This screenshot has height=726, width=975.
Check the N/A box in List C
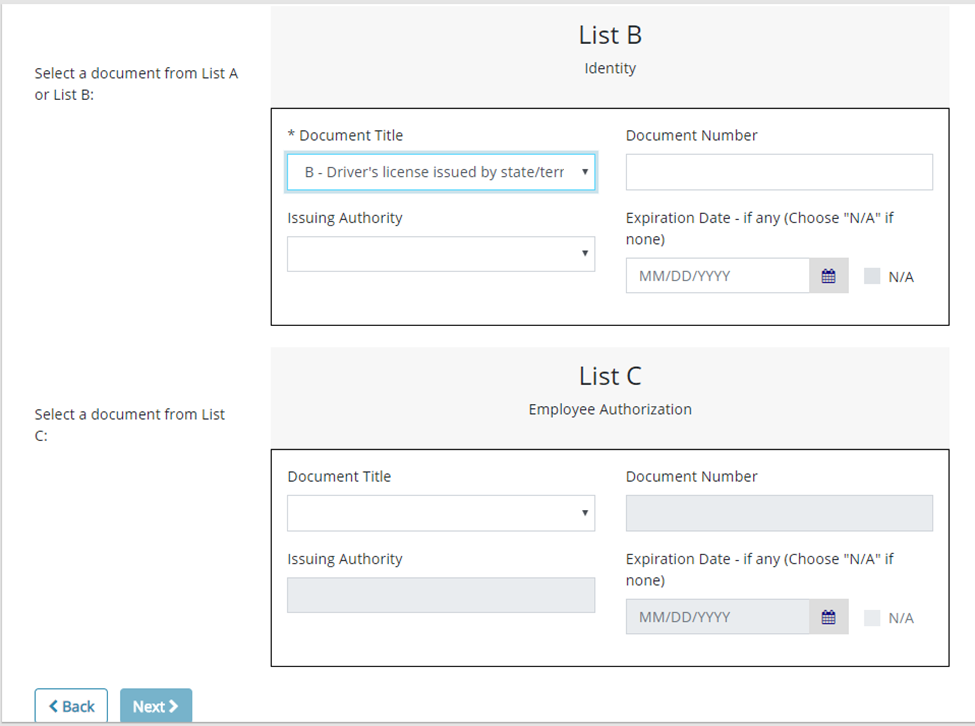pyautogui.click(x=872, y=617)
